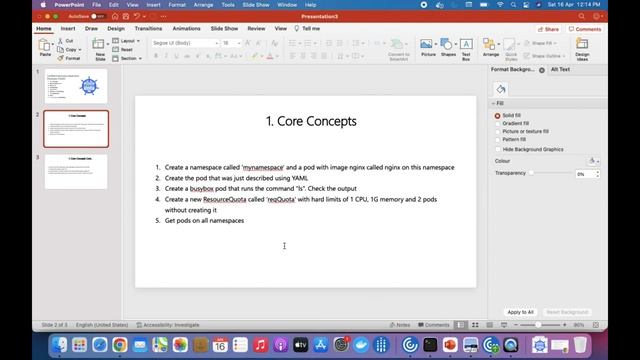Open the Shapes dropdown arrow
This screenshot has width=640, height=360.
point(456,44)
